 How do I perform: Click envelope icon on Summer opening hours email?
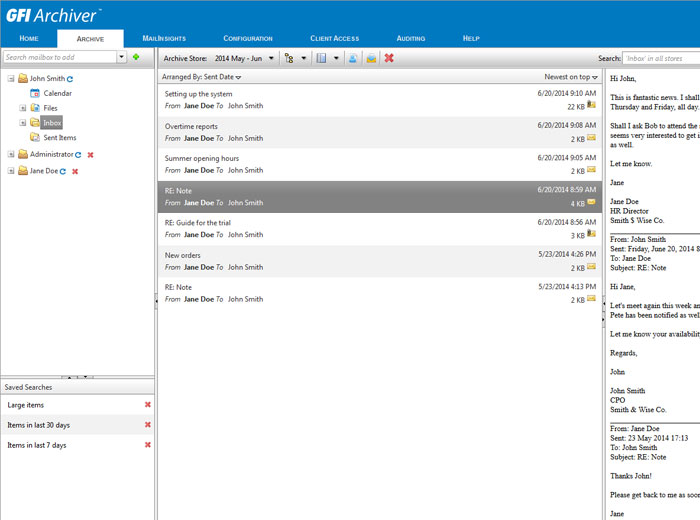pyautogui.click(x=592, y=169)
